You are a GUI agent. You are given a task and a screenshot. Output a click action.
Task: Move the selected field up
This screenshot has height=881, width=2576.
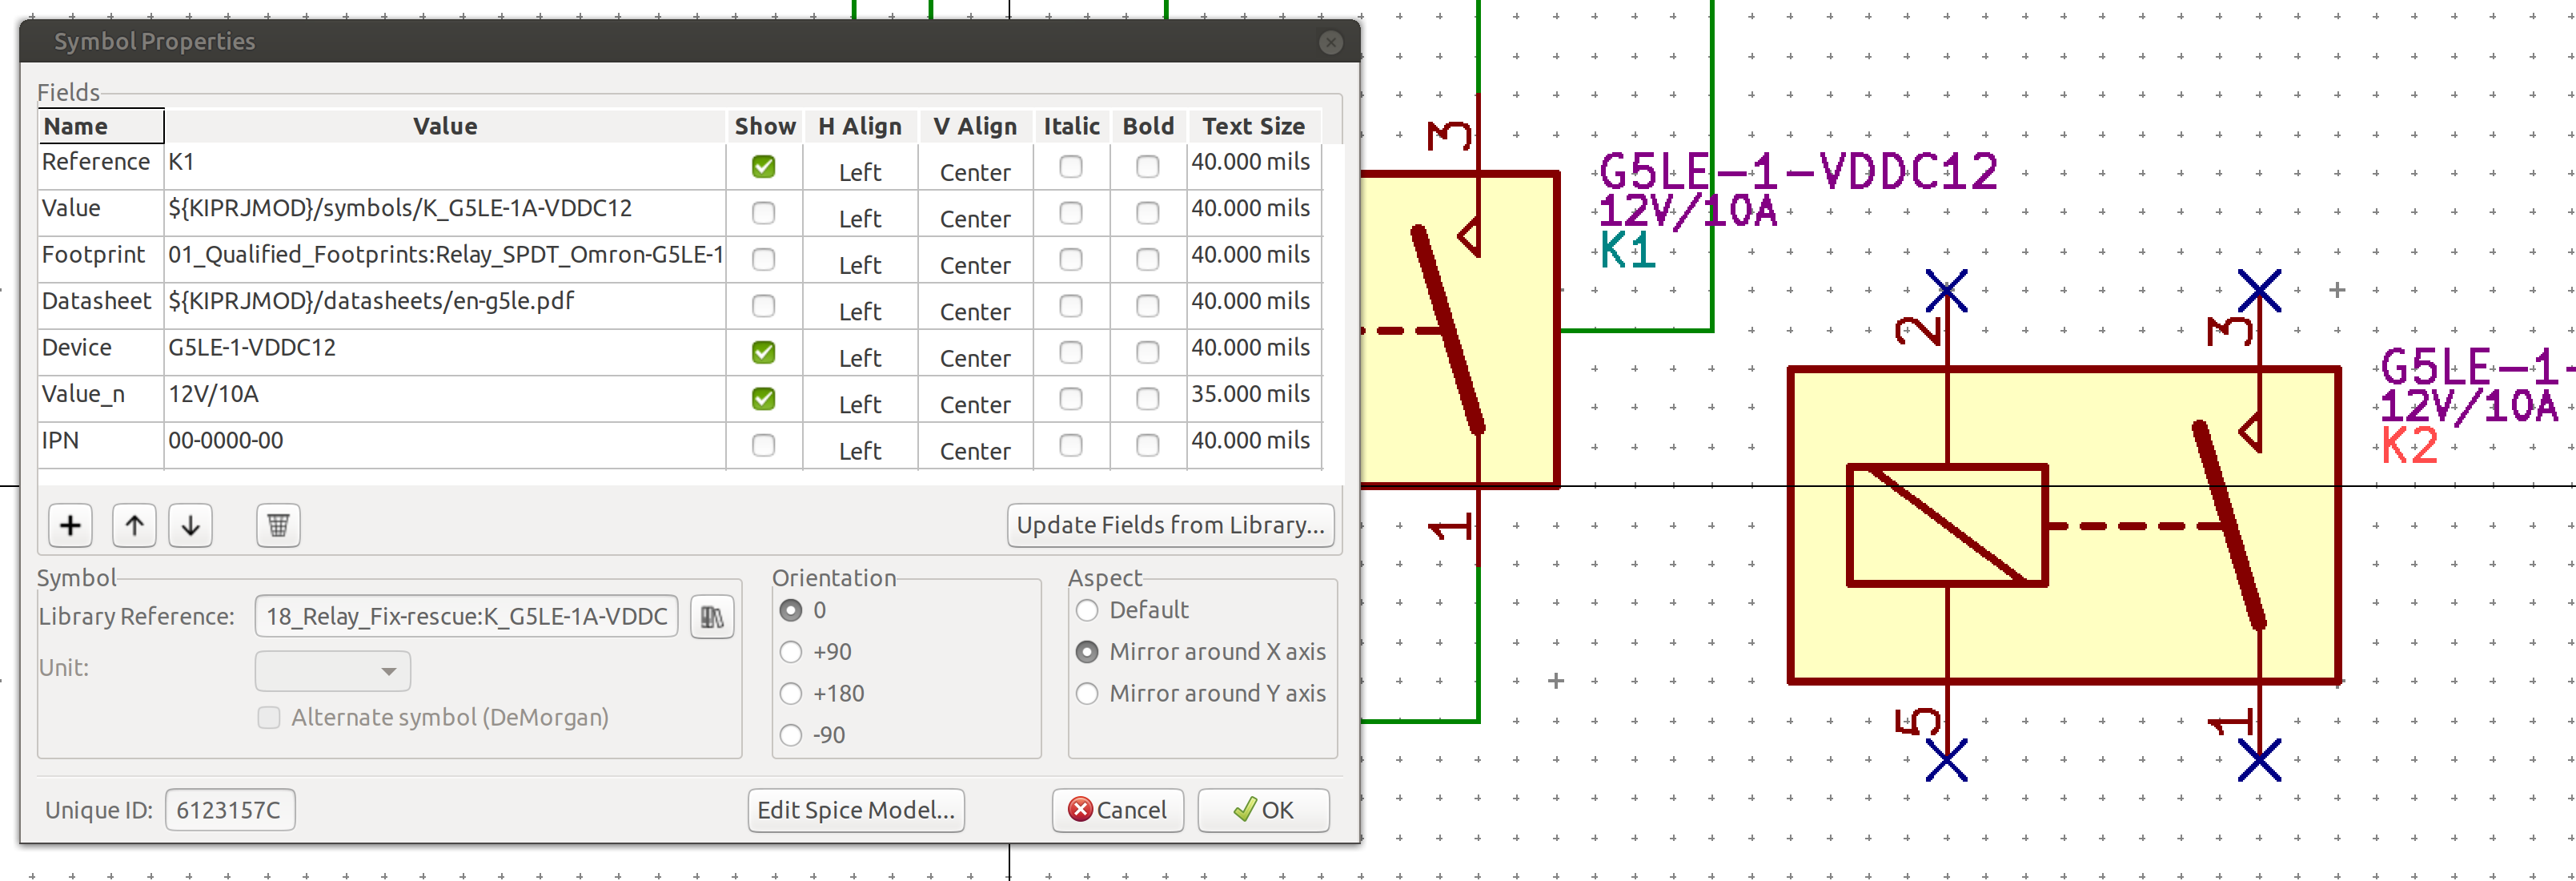[134, 525]
